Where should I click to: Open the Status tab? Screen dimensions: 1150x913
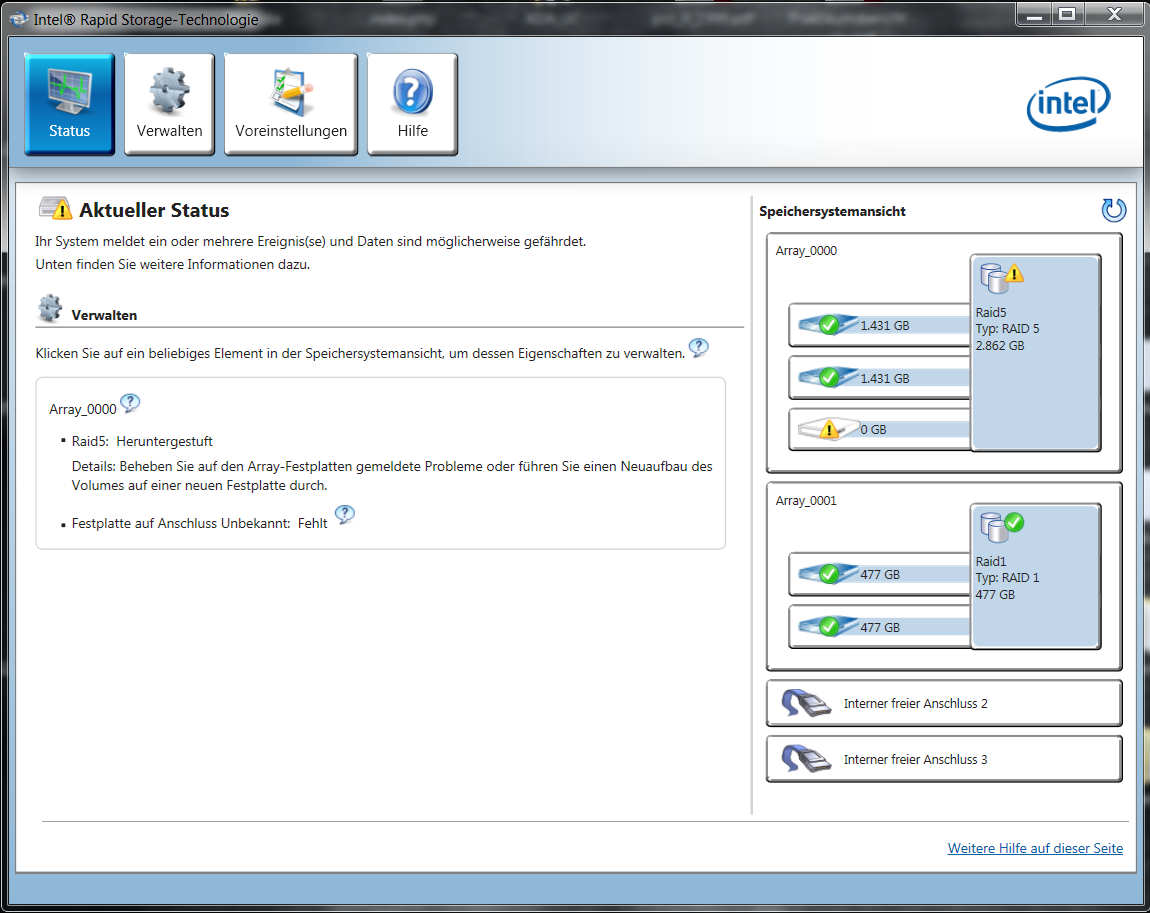[70, 104]
